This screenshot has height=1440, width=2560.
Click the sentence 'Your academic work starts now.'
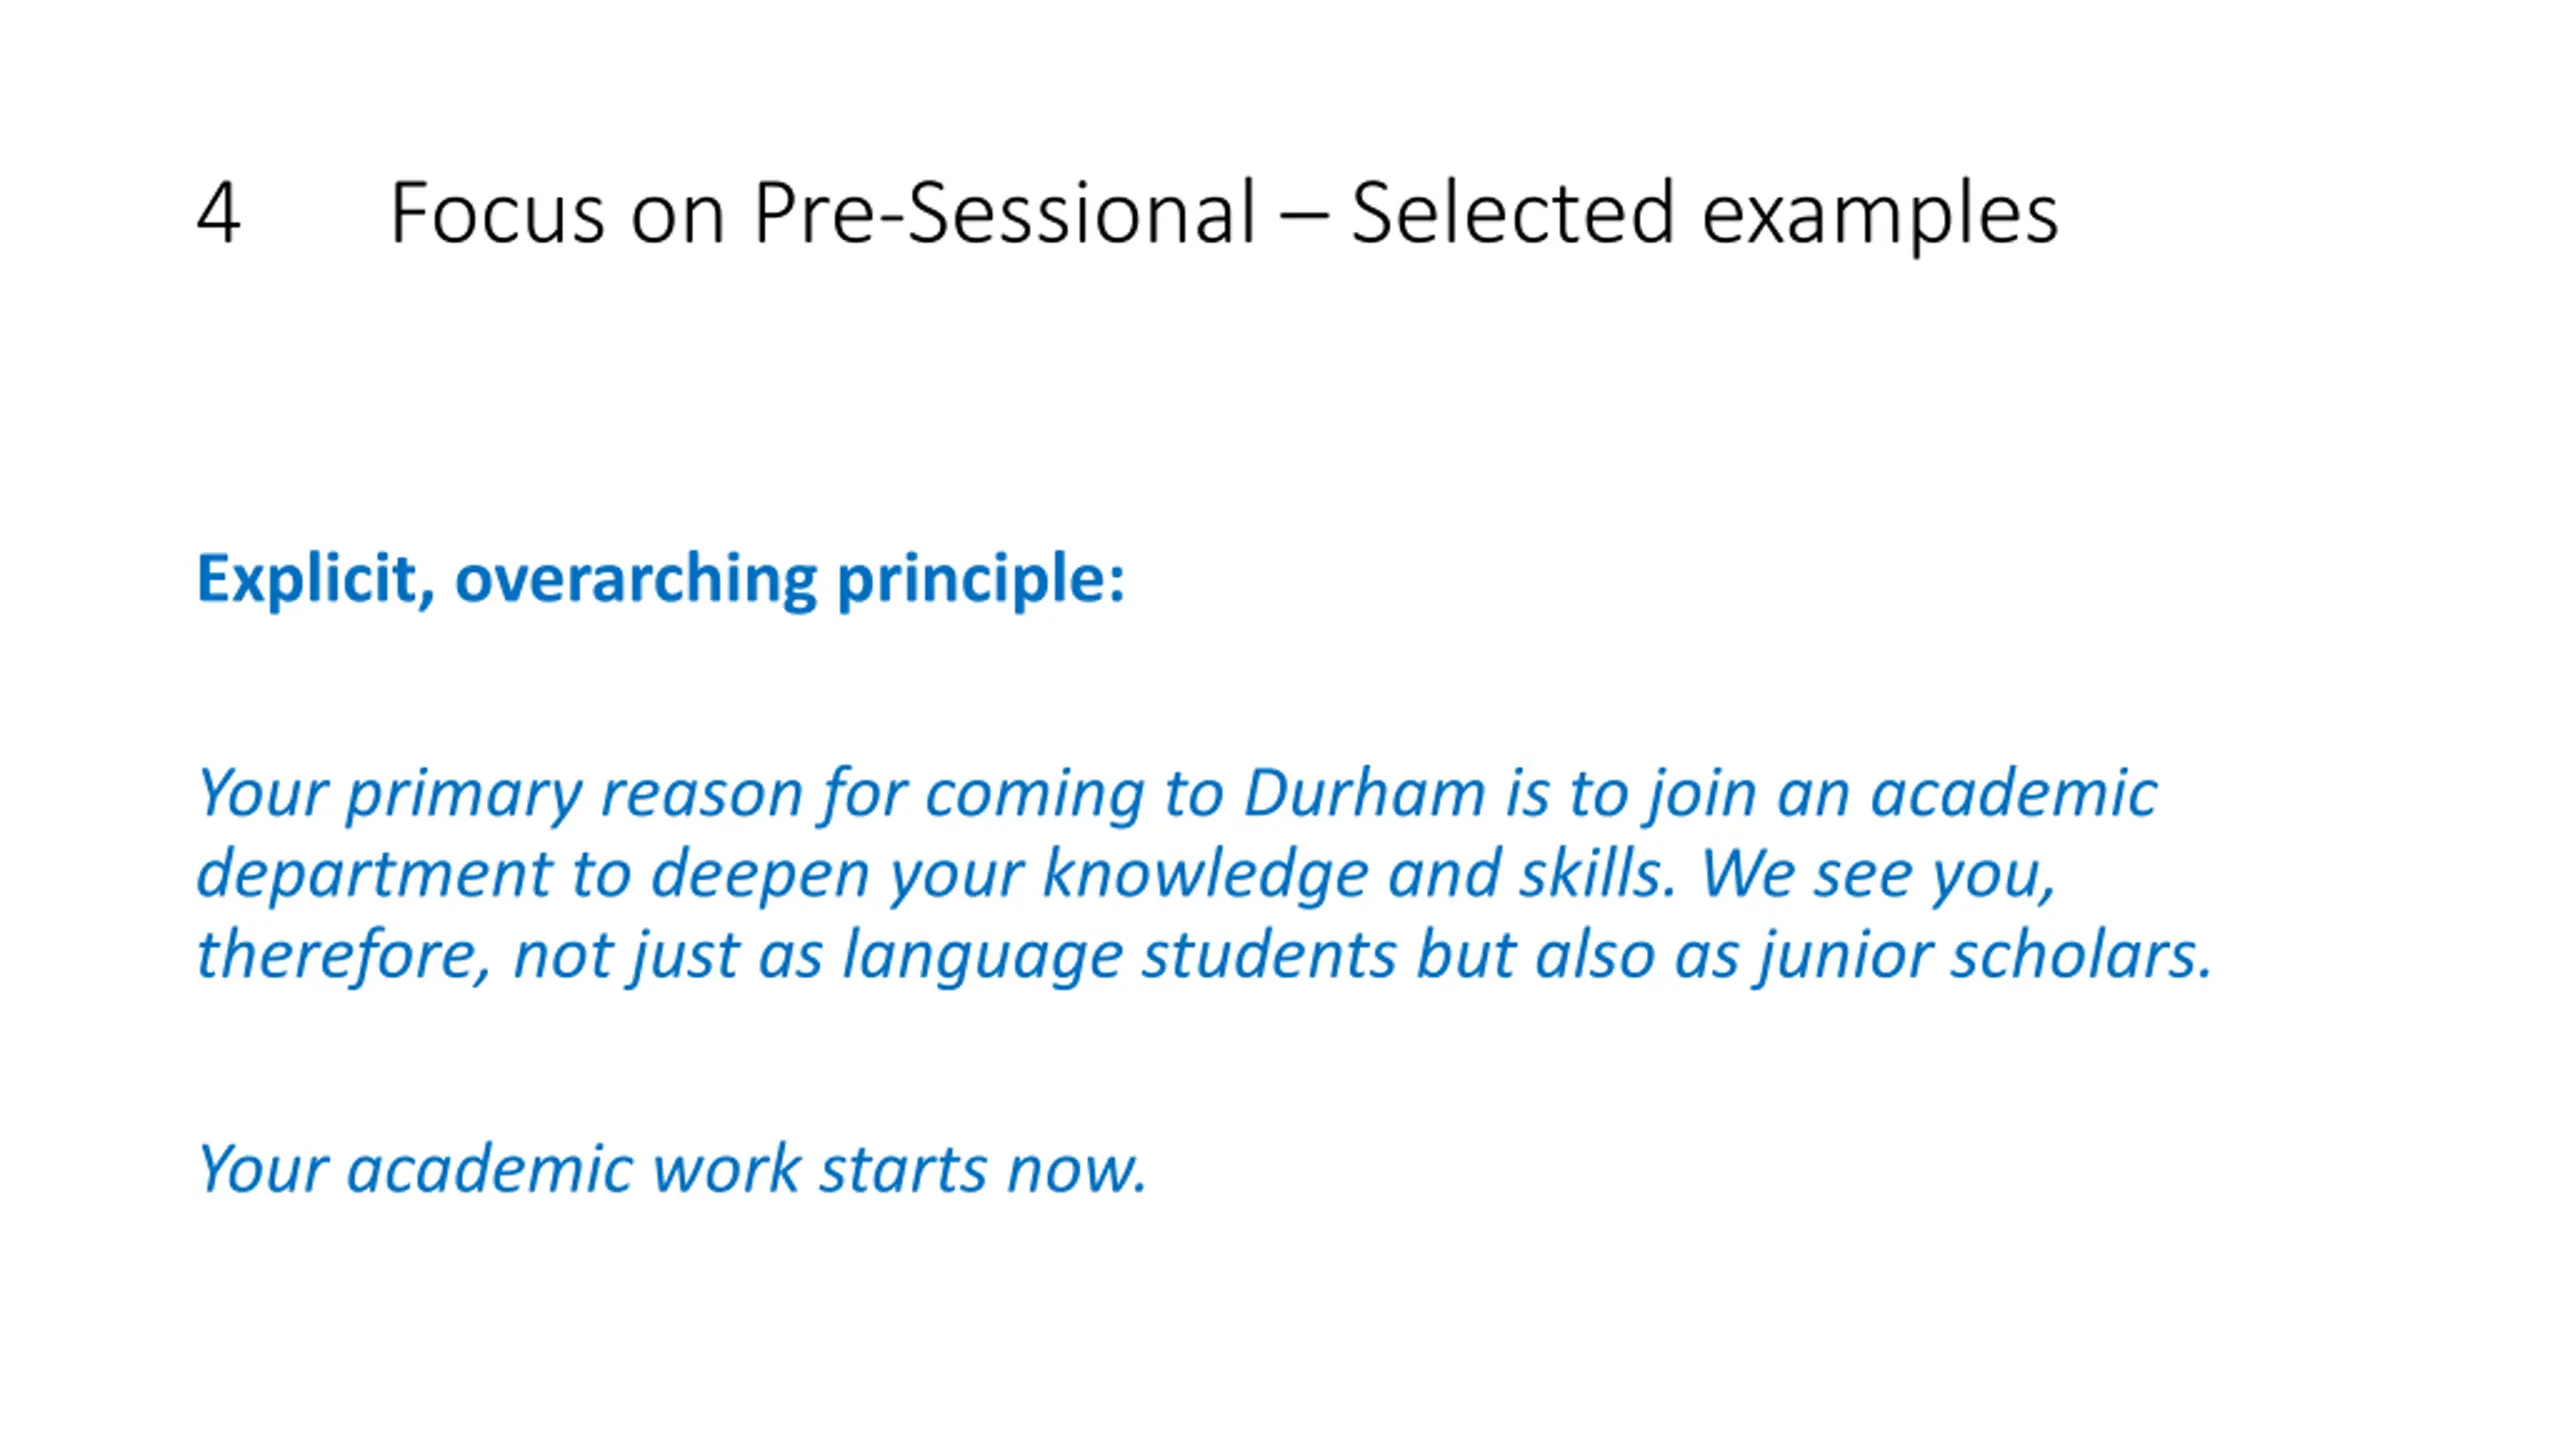pos(672,1170)
